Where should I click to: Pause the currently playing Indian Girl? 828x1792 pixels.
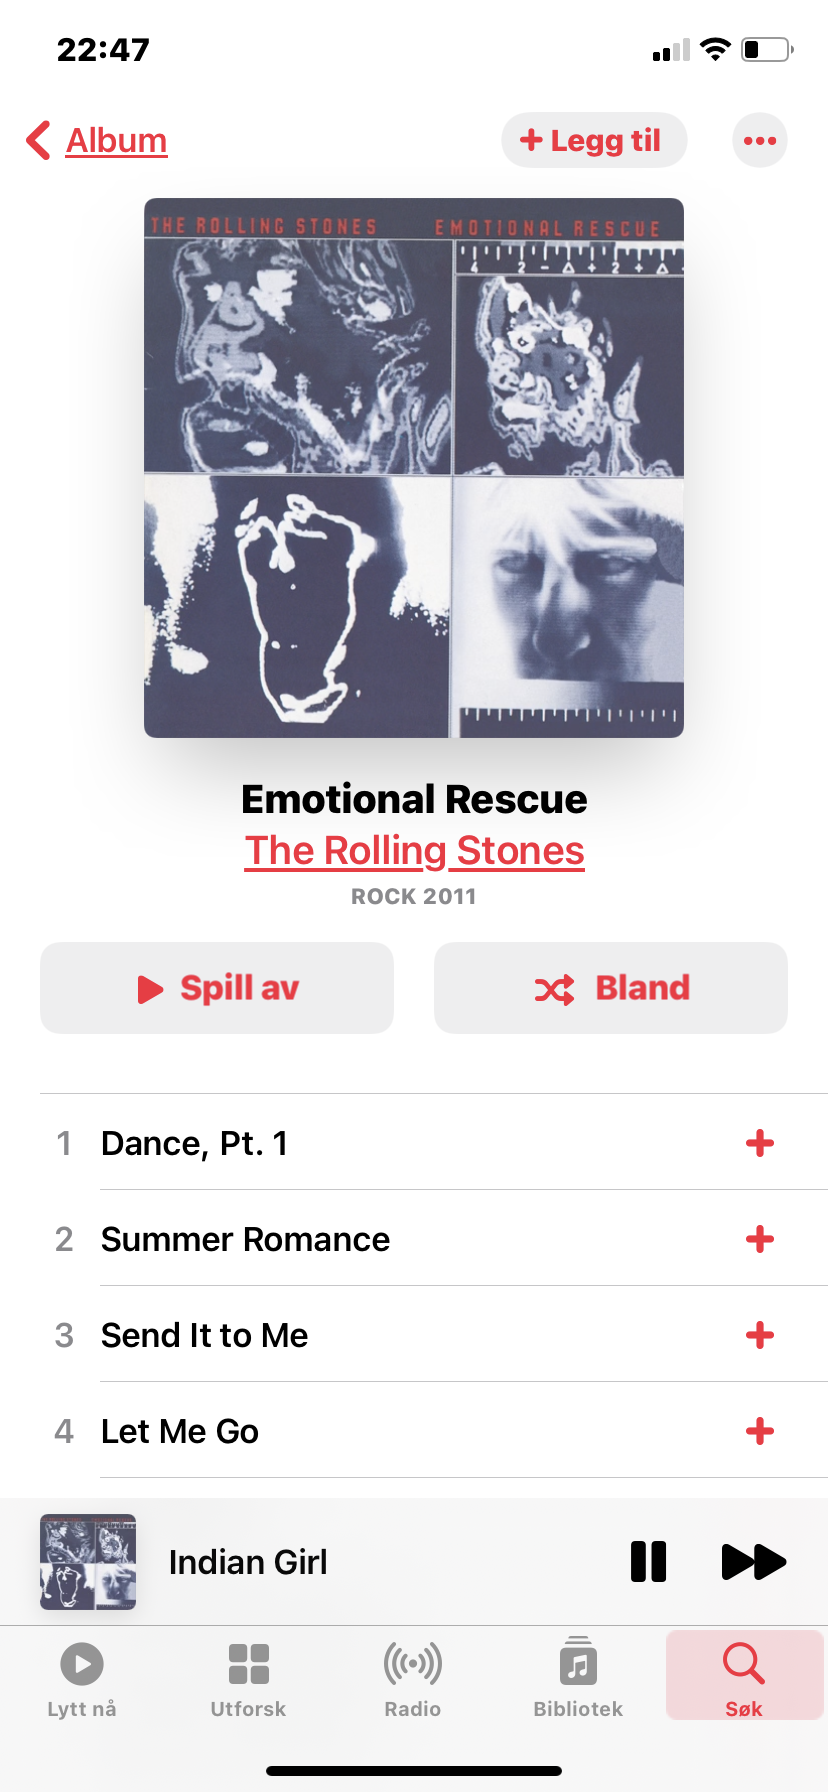649,1561
